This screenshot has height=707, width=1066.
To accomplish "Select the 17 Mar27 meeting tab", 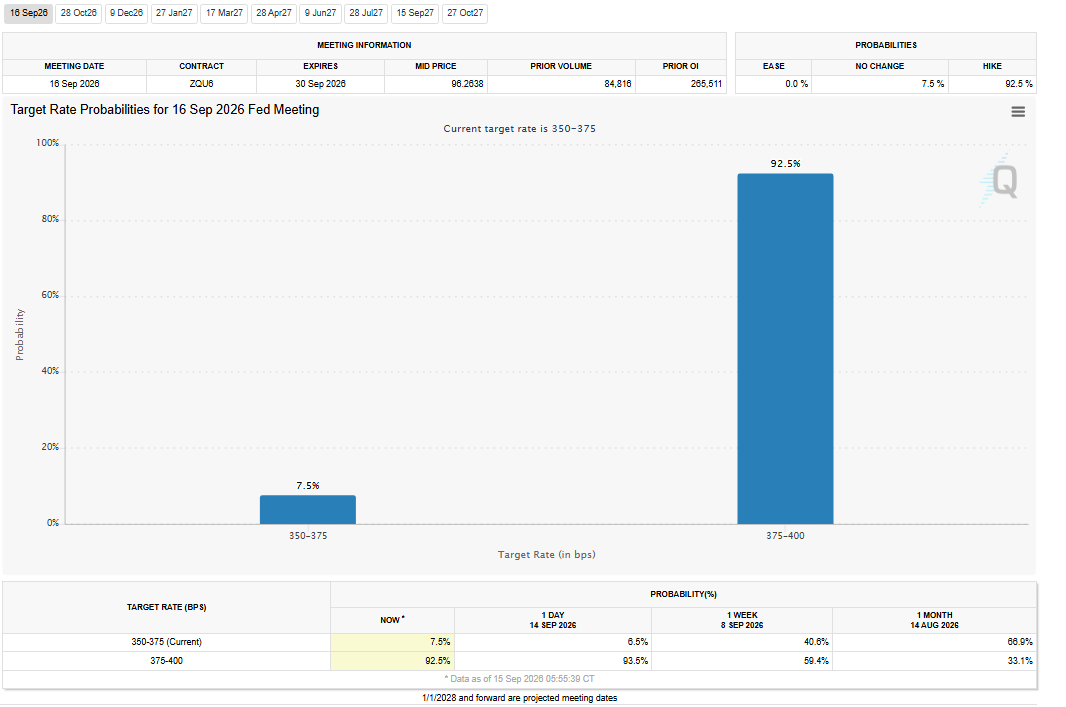I will click(x=224, y=13).
